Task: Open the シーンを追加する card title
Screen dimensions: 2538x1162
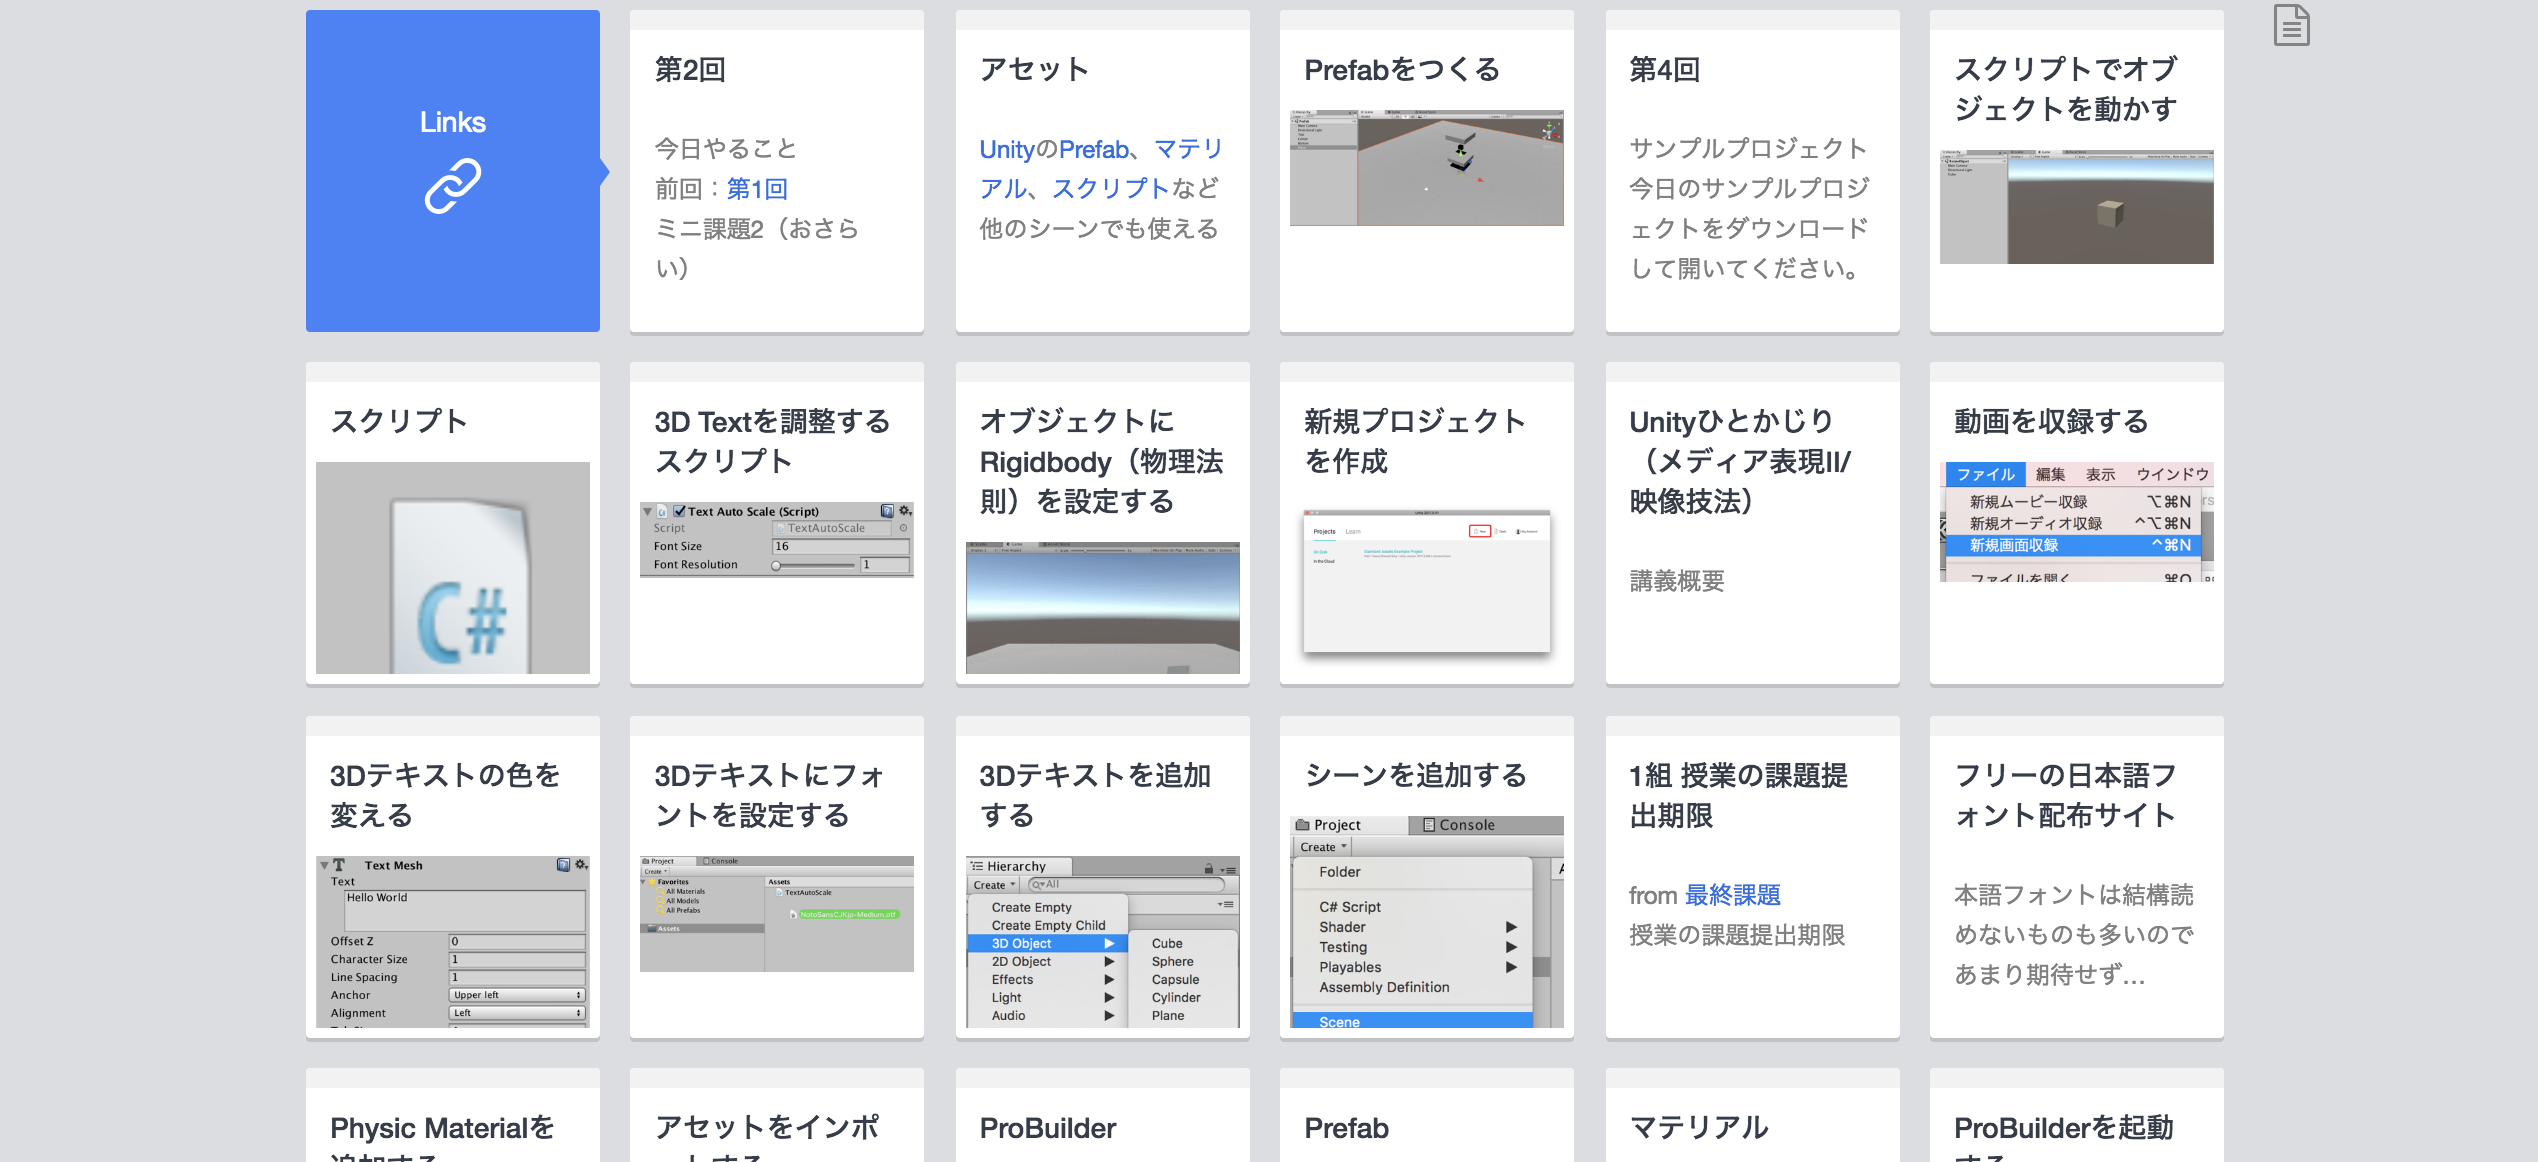Action: click(1416, 775)
